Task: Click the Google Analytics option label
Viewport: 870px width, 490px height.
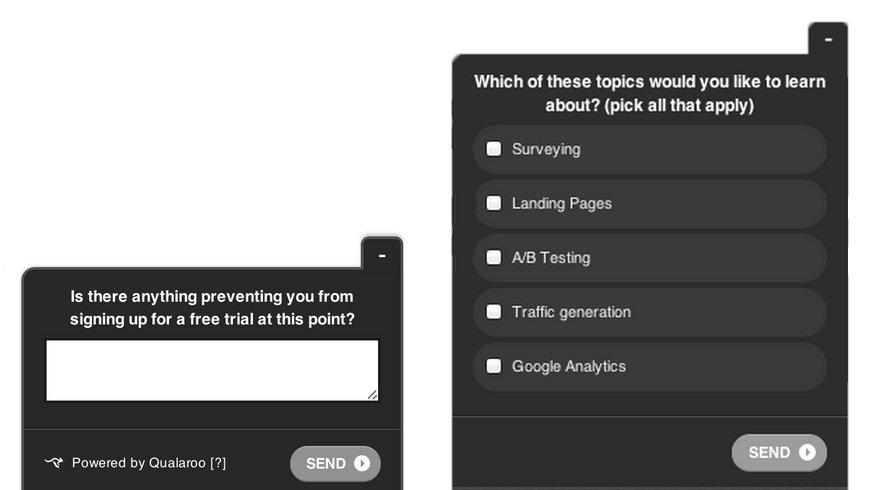Action: coord(569,366)
